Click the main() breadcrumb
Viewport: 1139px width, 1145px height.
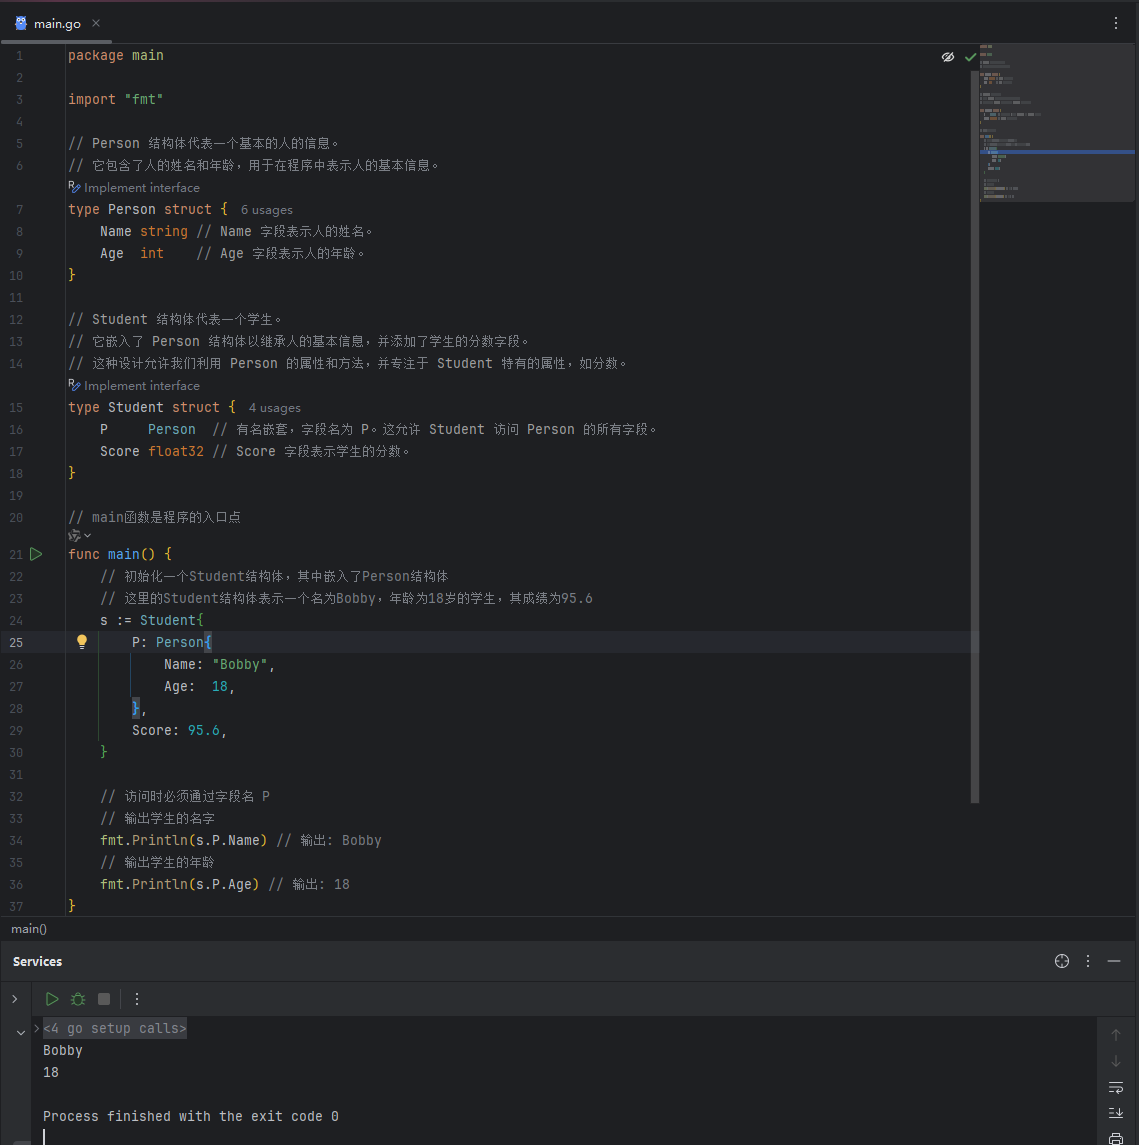(29, 929)
